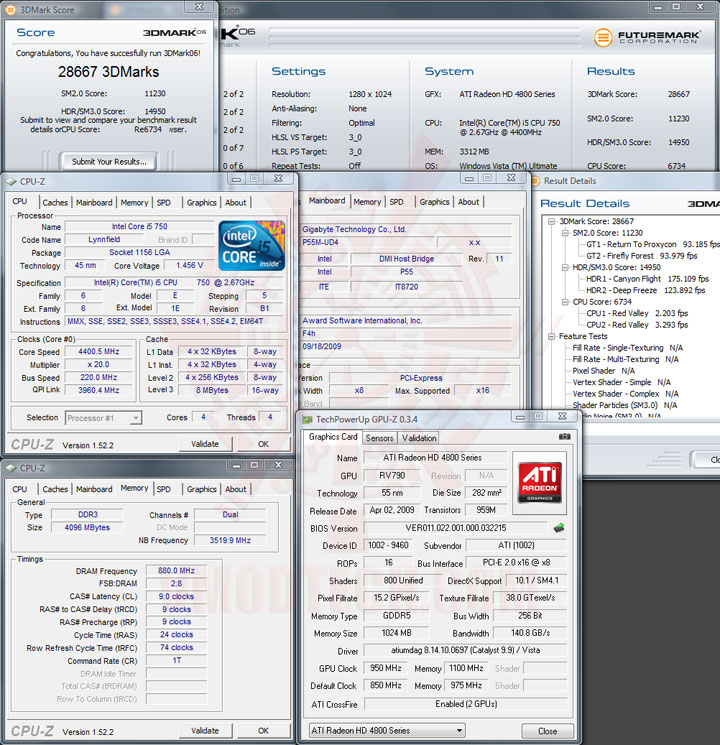Open the Memory tab in top CPU-Z window
720x745 pixels.
pyautogui.click(x=134, y=202)
